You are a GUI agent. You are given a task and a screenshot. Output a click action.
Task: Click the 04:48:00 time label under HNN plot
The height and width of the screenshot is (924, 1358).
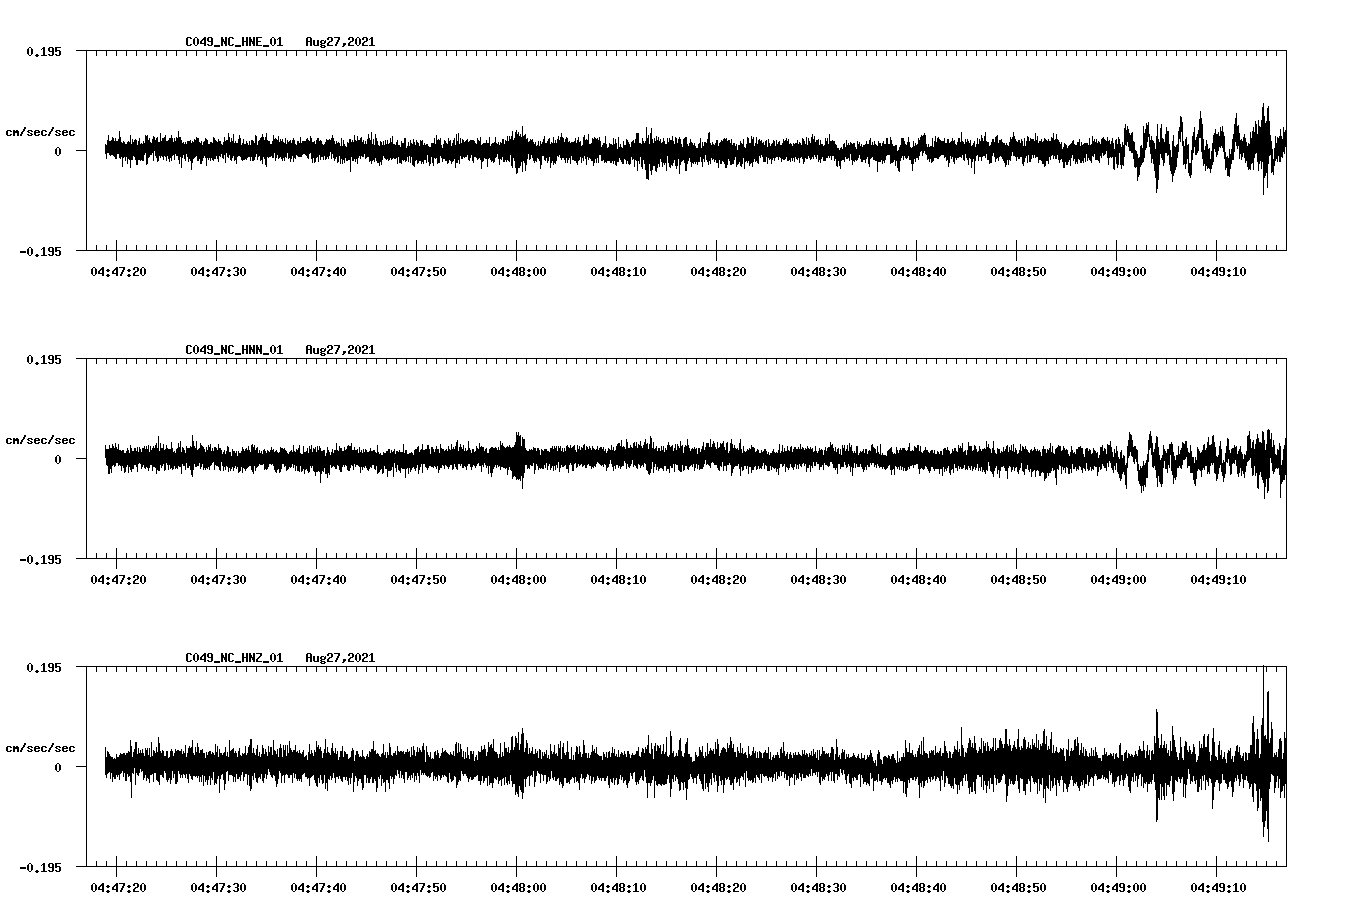tap(518, 579)
